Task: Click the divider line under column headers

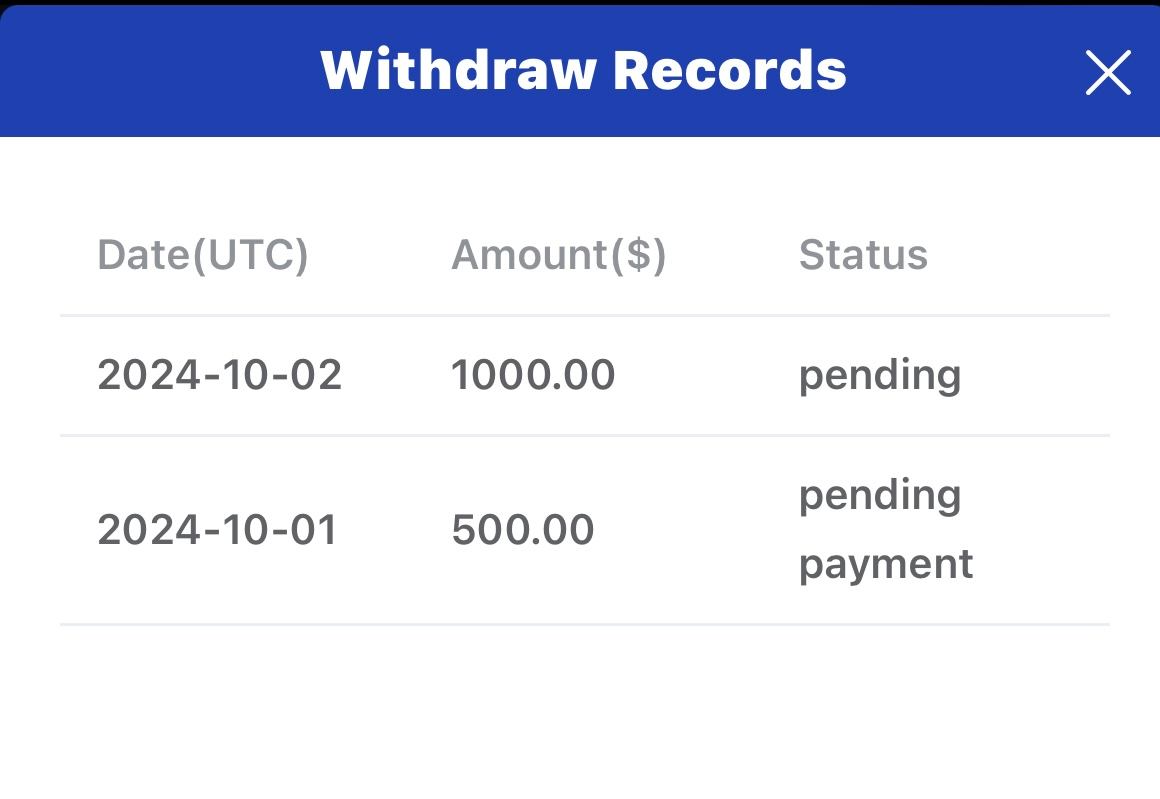Action: [x=584, y=315]
